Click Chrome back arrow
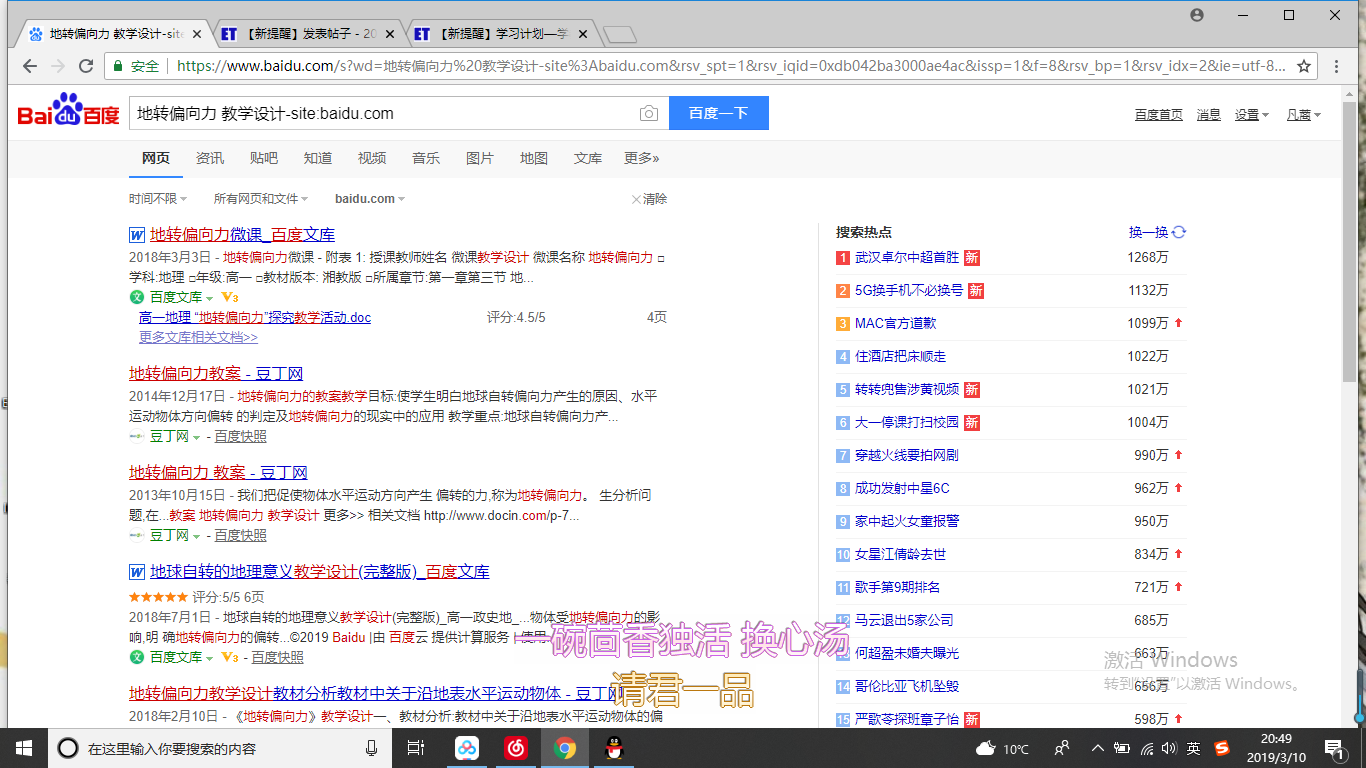This screenshot has width=1366, height=768. (x=29, y=66)
